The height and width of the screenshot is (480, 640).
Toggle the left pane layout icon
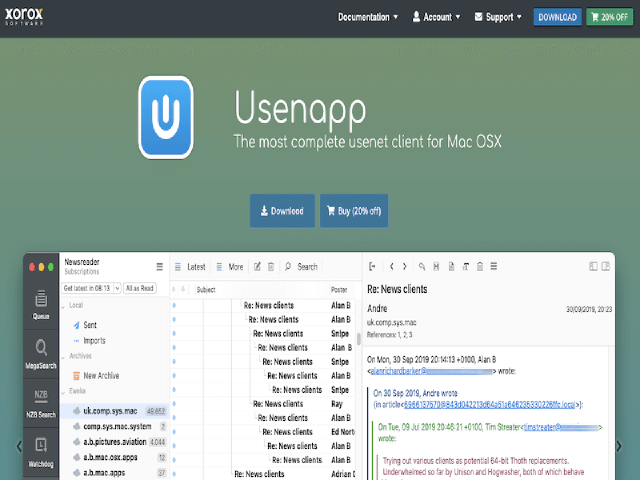(593, 267)
